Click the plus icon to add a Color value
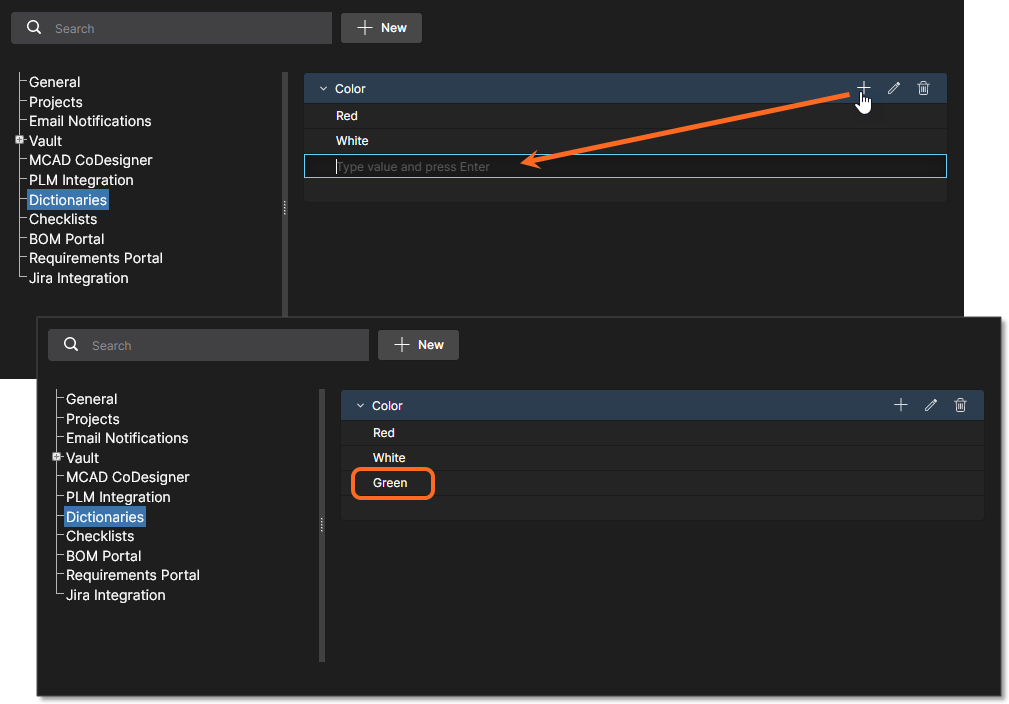1009x704 pixels. pyautogui.click(x=863, y=88)
